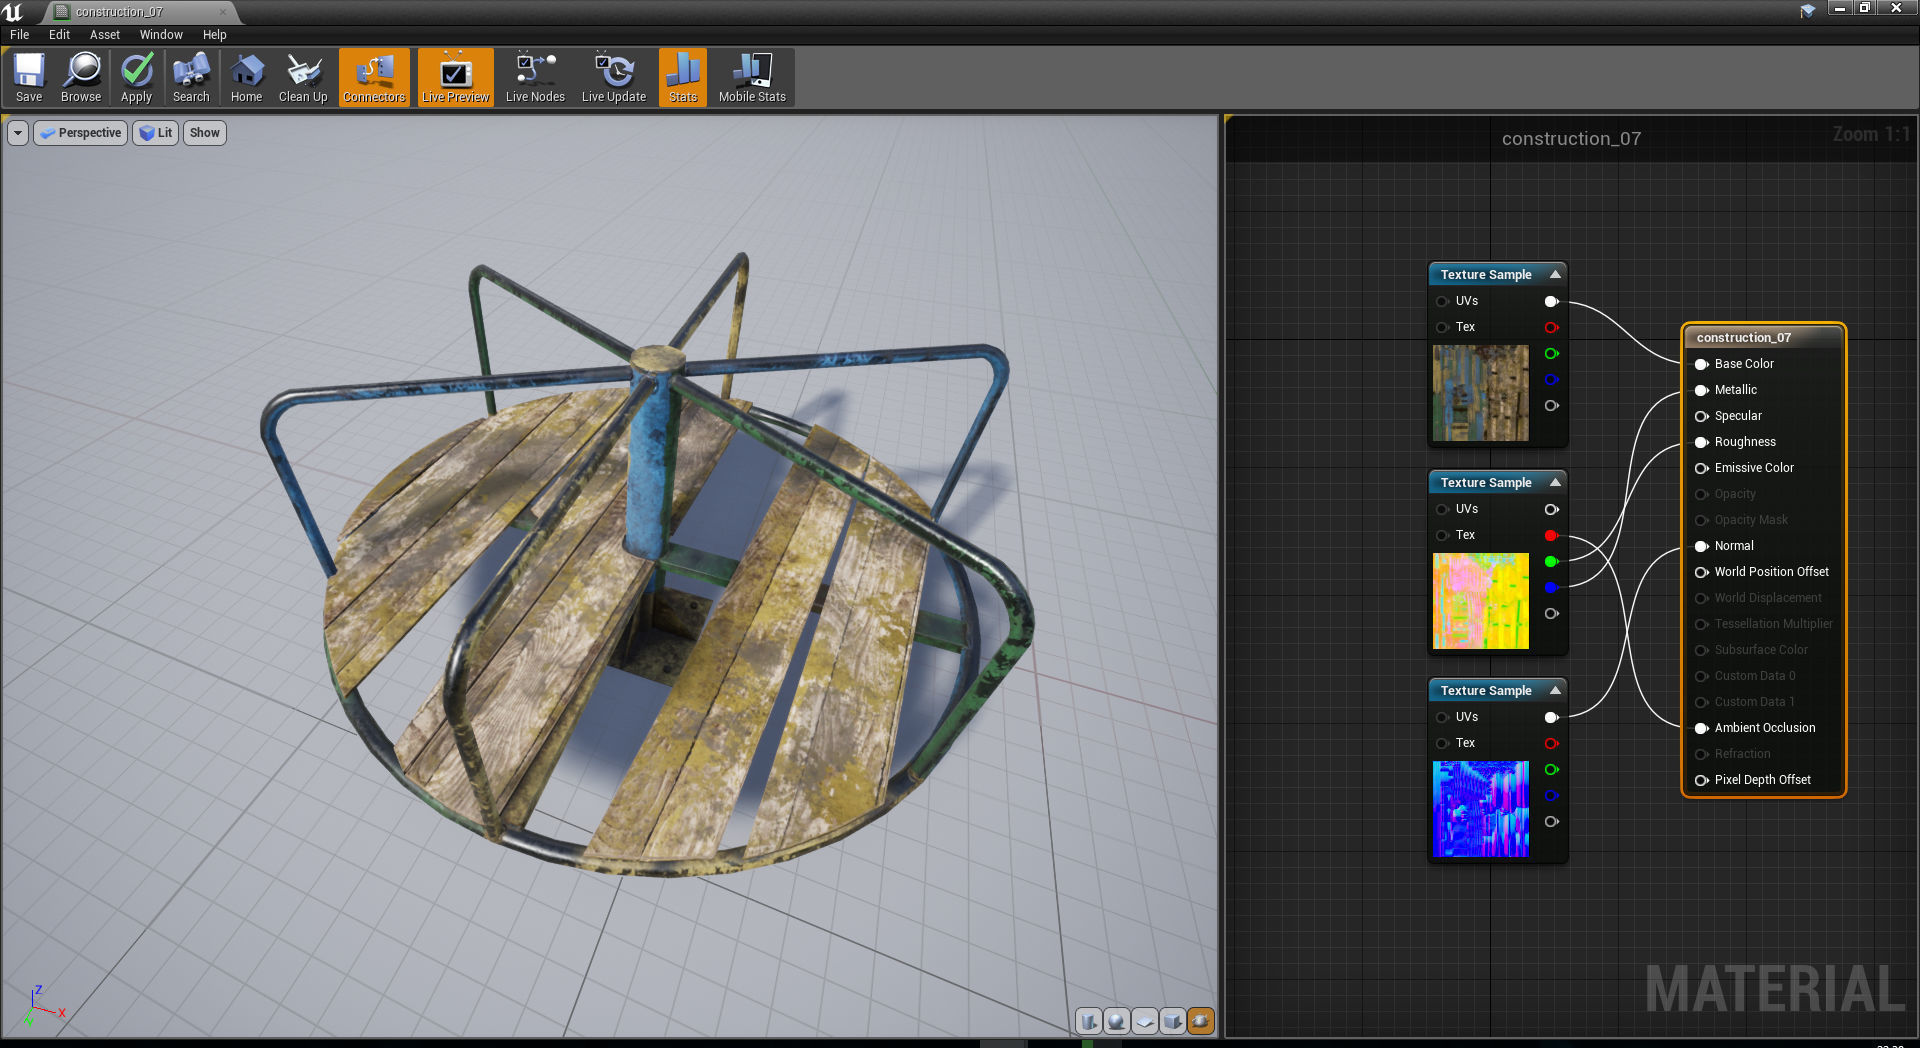Click the wood base color texture thumbnail
Viewport: 1920px width, 1048px height.
1481,393
